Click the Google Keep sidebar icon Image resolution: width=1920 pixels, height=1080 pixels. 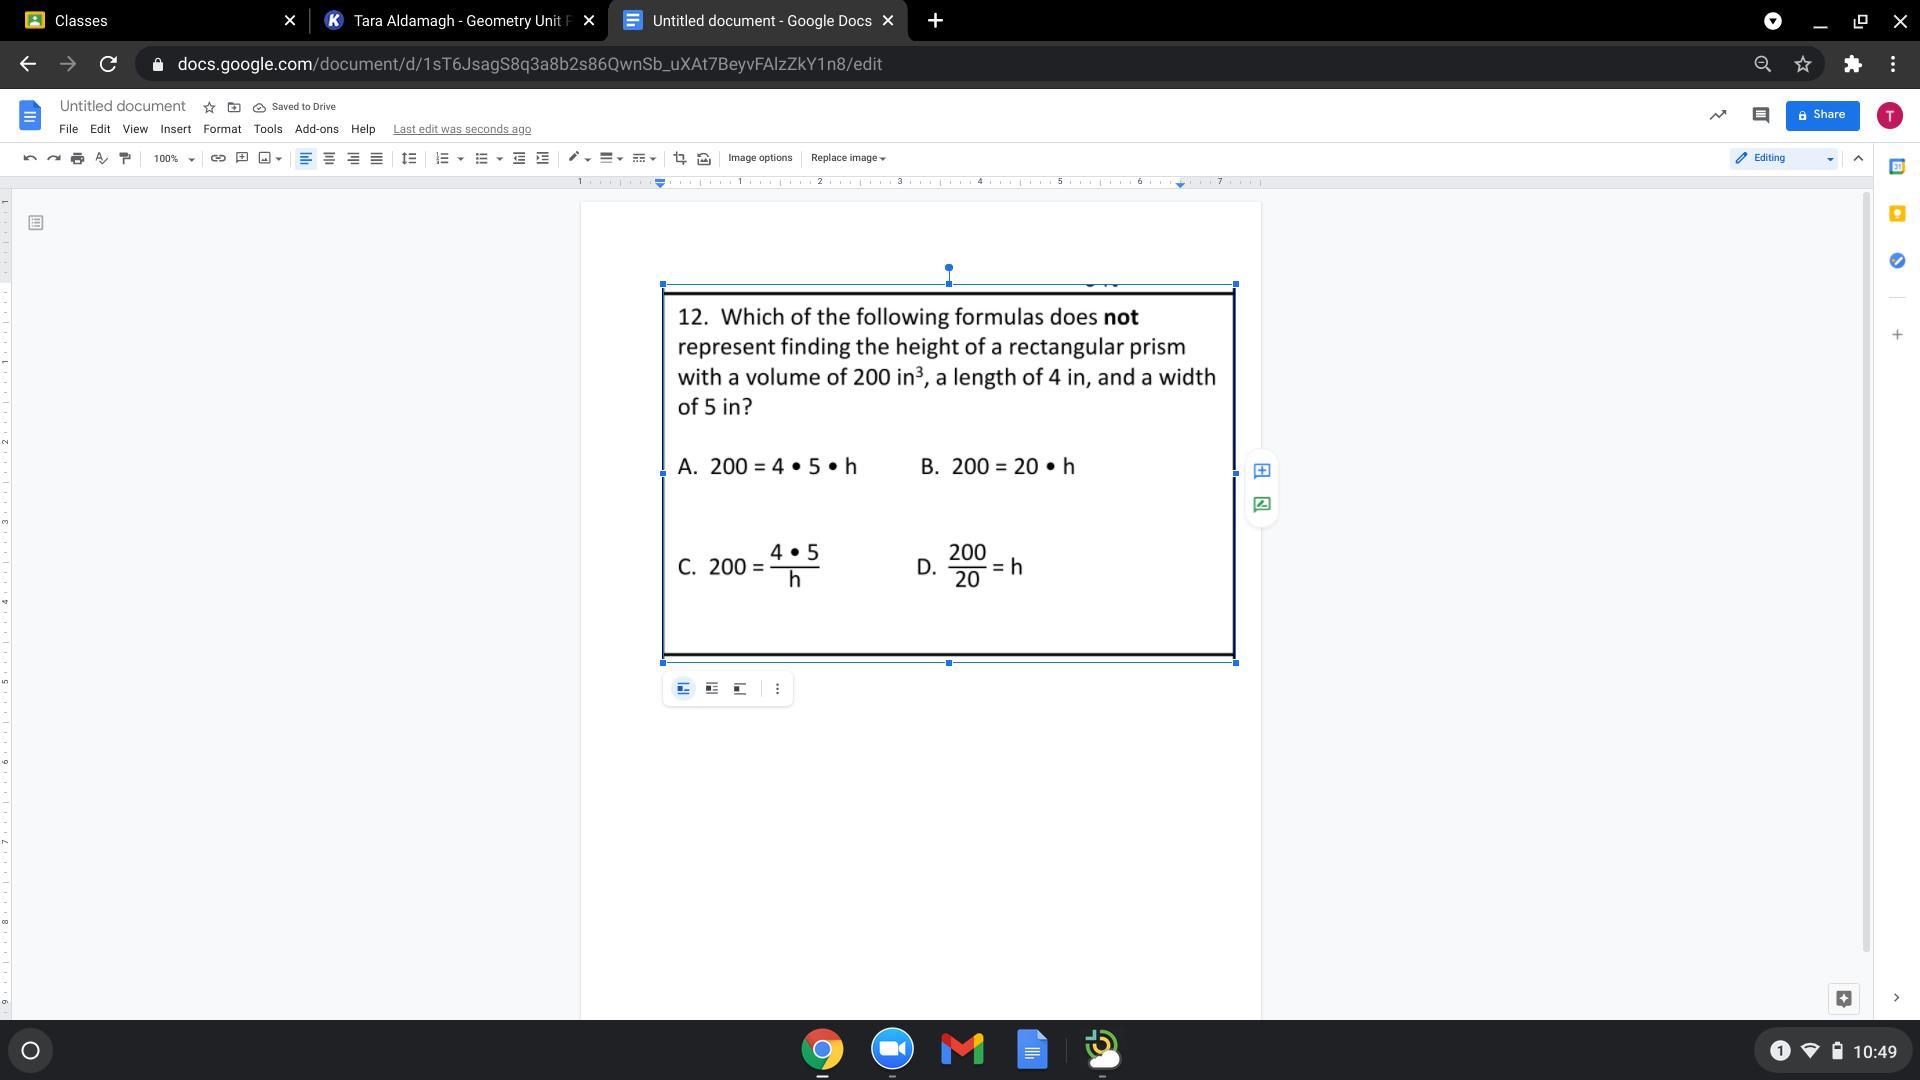[1897, 213]
